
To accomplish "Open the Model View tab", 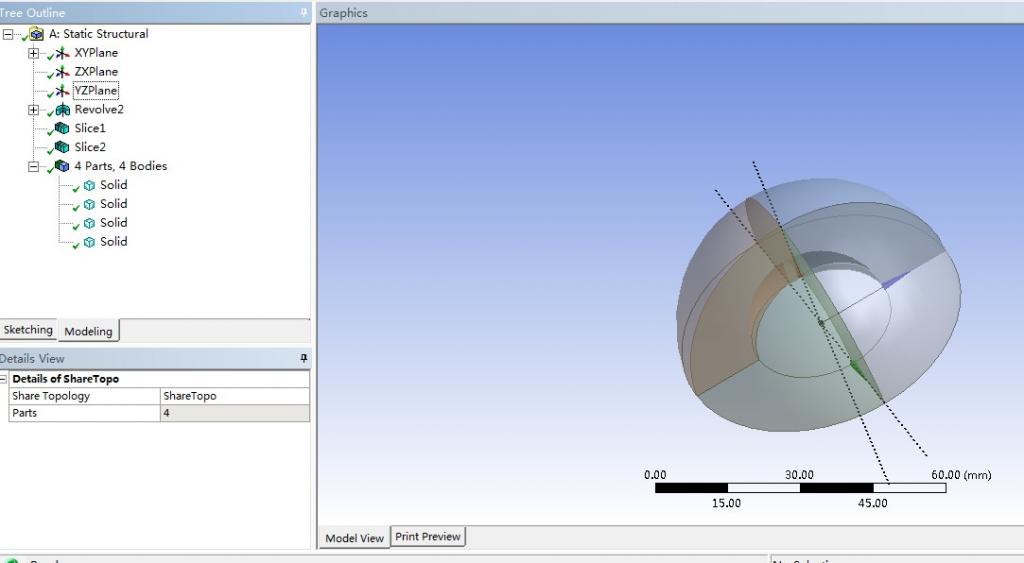I will (355, 538).
